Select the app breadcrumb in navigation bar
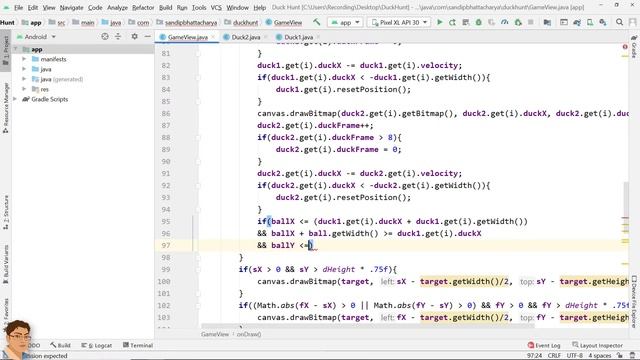640x360 pixels. tap(31, 22)
